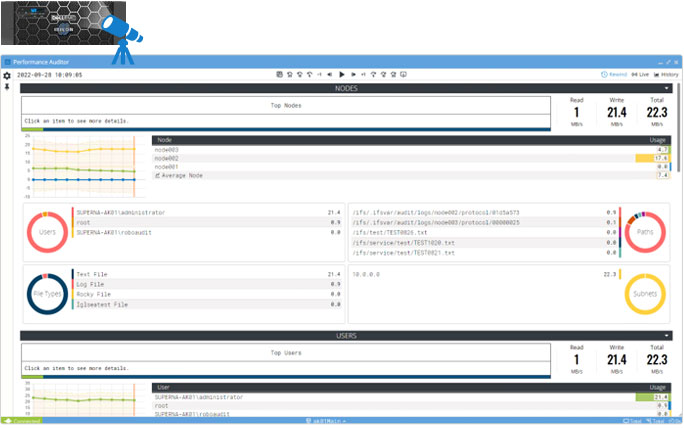684x428 pixels.
Task: Select the Log File type row
Action: coord(206,284)
